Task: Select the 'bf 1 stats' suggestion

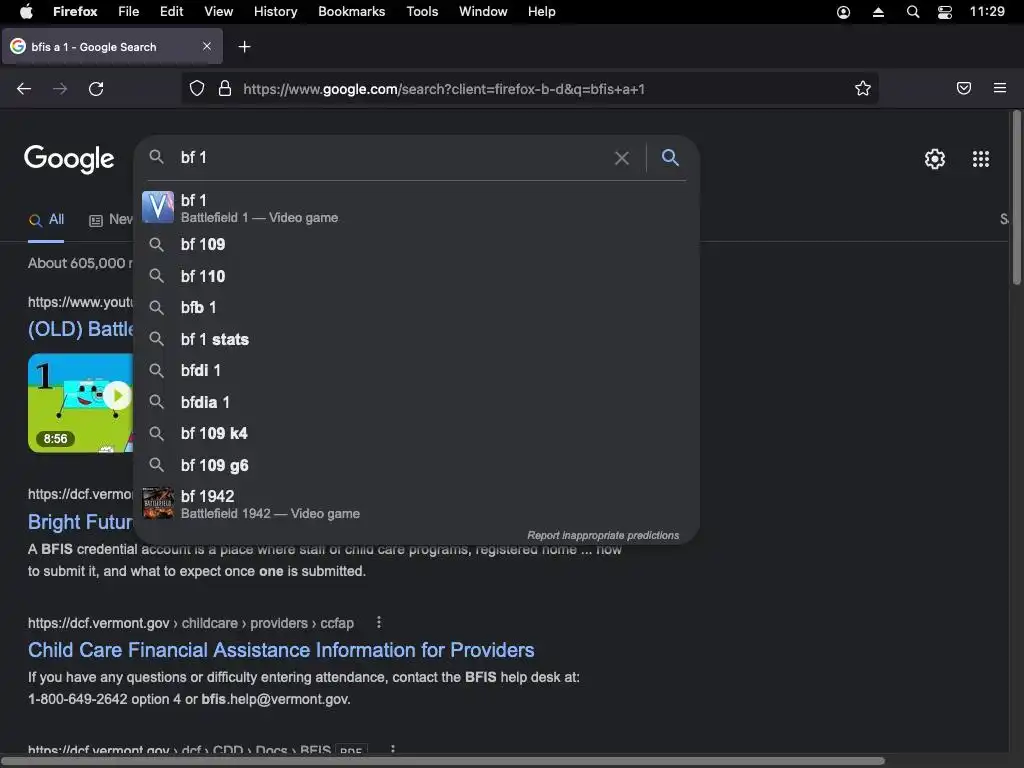Action: tap(416, 339)
